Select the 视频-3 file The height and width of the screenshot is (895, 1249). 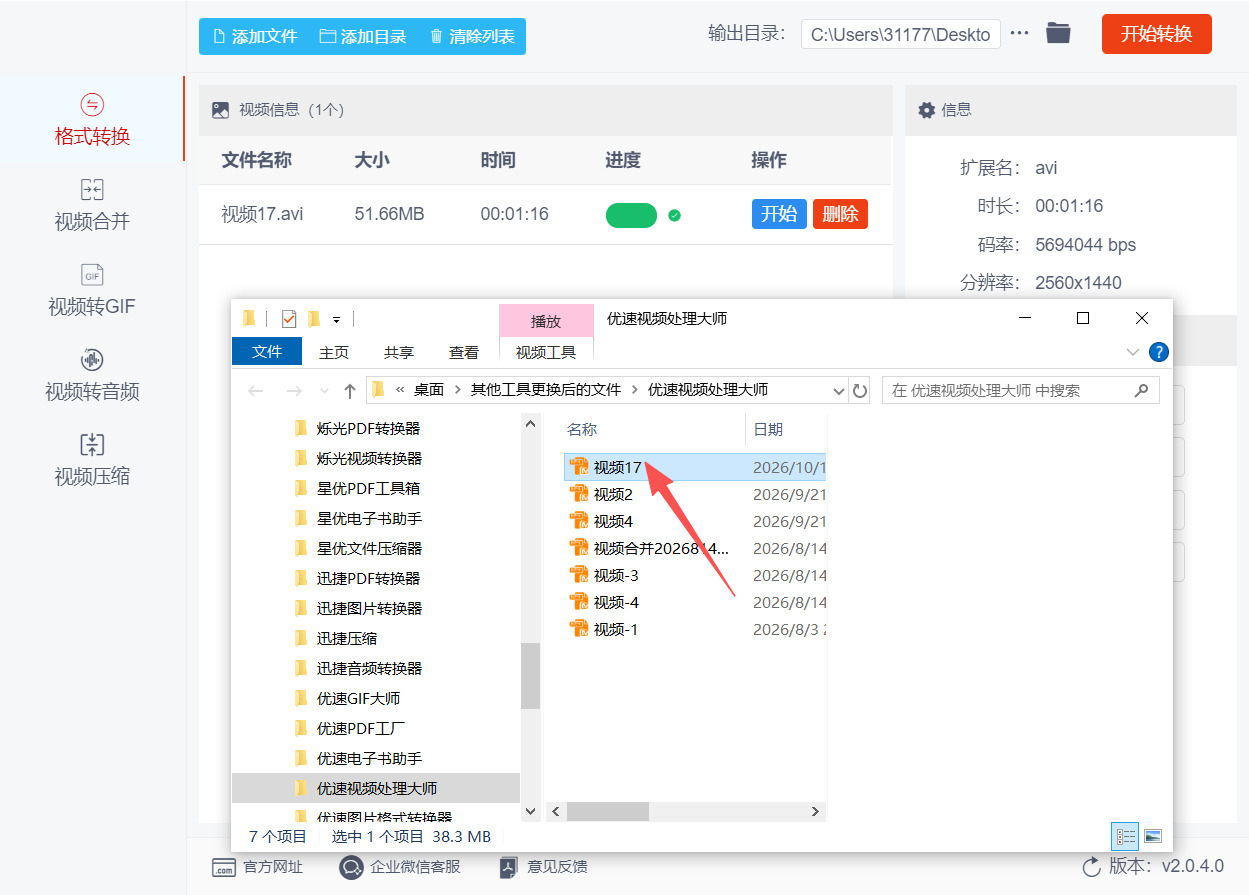[x=696, y=575]
